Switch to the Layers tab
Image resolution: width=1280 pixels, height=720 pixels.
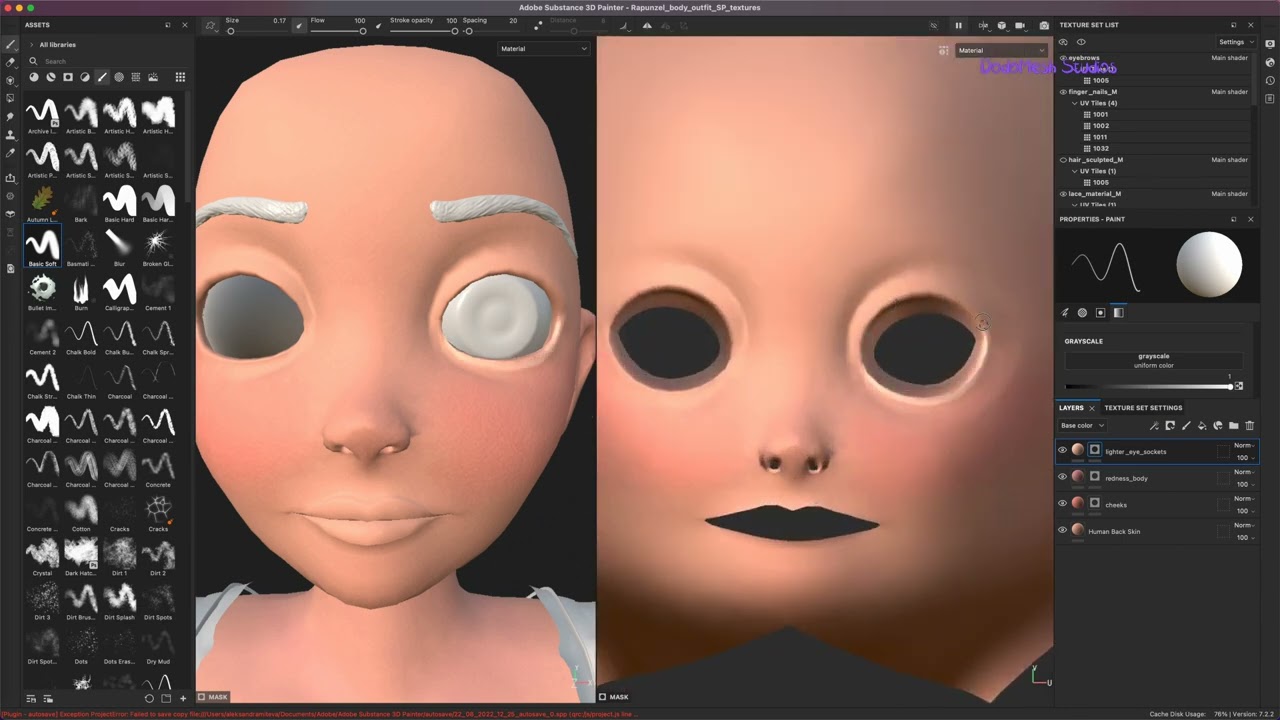click(1071, 408)
